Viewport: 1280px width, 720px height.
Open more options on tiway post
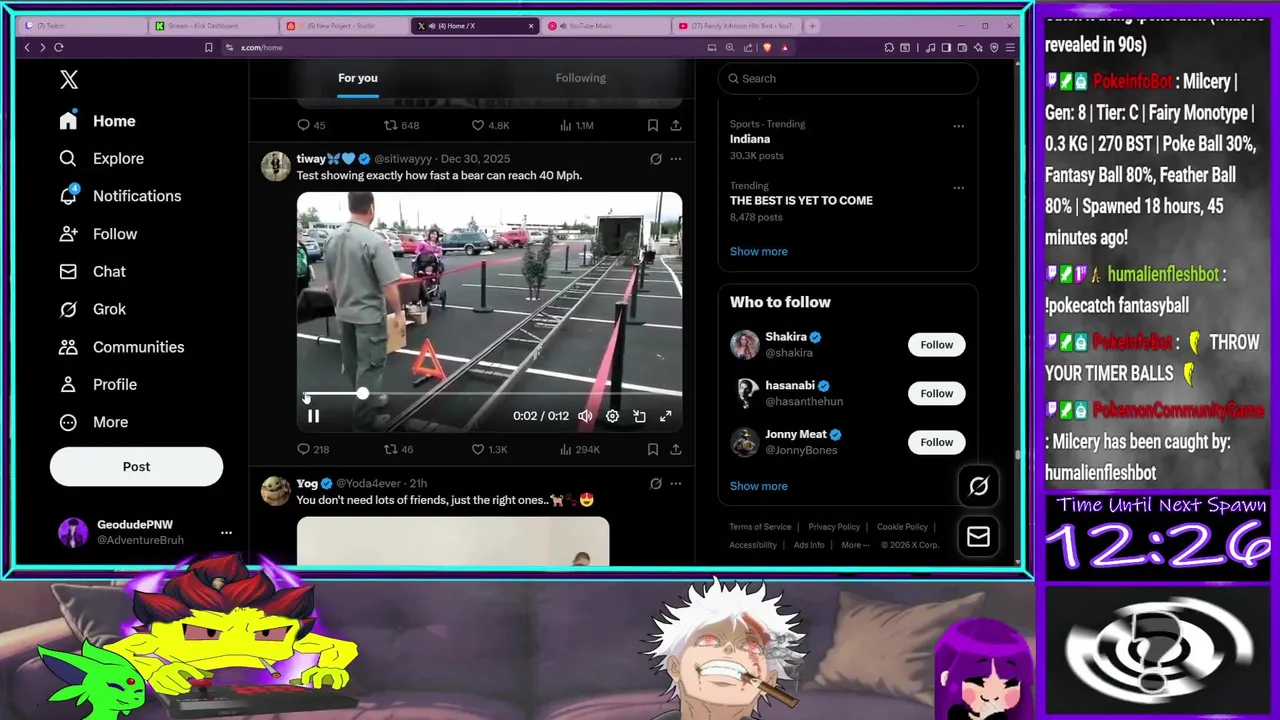click(x=676, y=159)
